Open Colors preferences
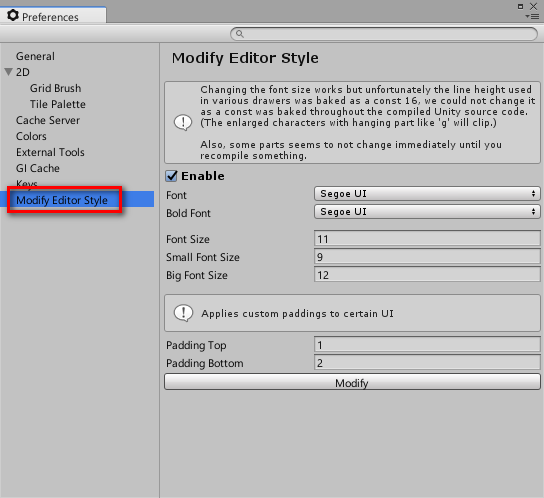The height and width of the screenshot is (498, 544). pos(31,136)
